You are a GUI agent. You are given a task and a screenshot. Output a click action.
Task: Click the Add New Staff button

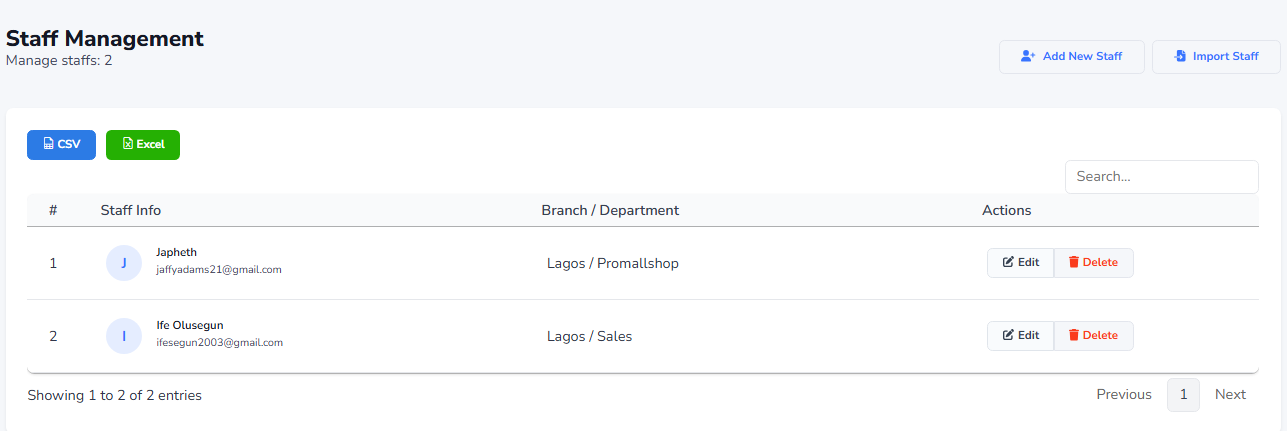1071,57
